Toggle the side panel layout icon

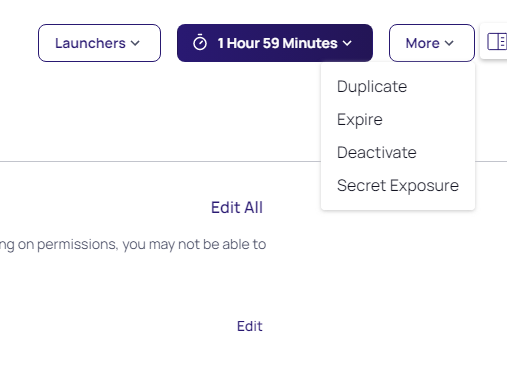coord(497,42)
